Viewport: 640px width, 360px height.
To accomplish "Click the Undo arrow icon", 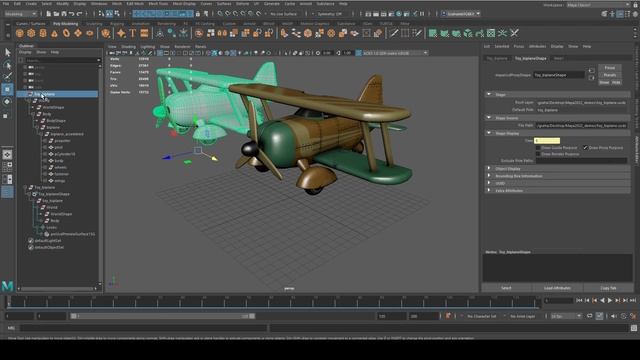I will click(x=72, y=14).
